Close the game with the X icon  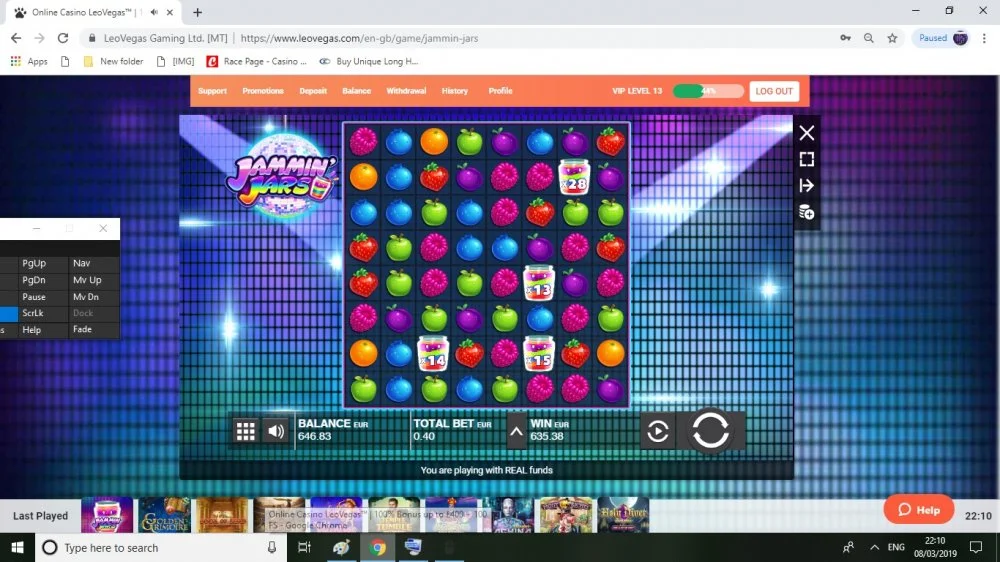coord(807,133)
